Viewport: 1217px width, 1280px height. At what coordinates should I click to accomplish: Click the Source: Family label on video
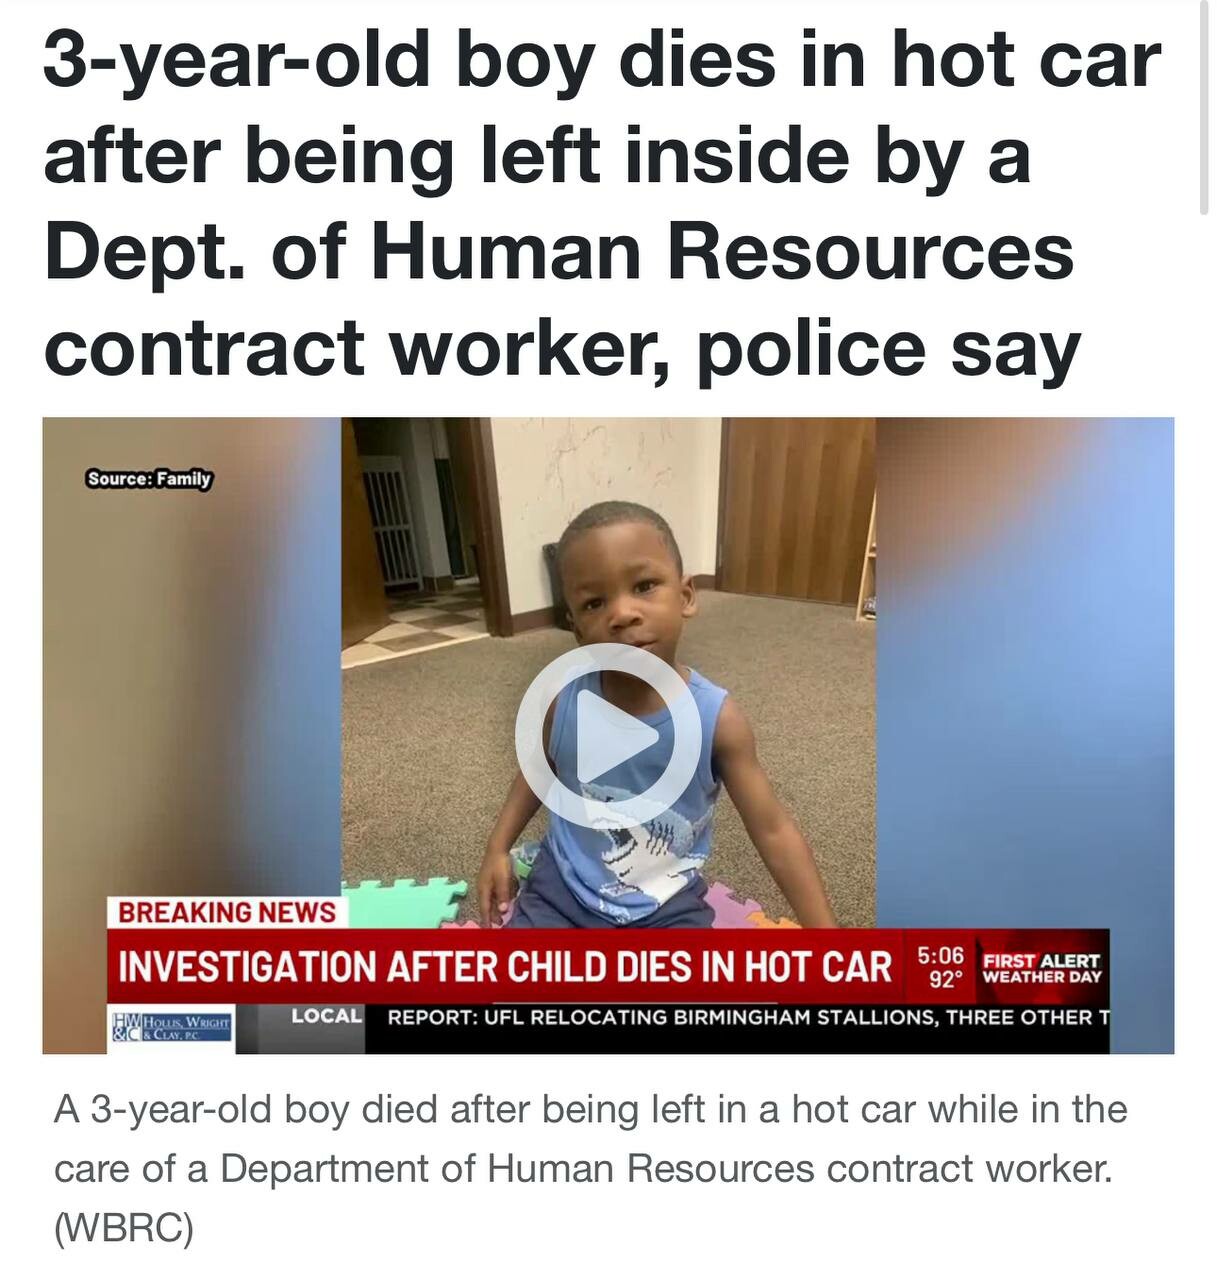[x=149, y=478]
